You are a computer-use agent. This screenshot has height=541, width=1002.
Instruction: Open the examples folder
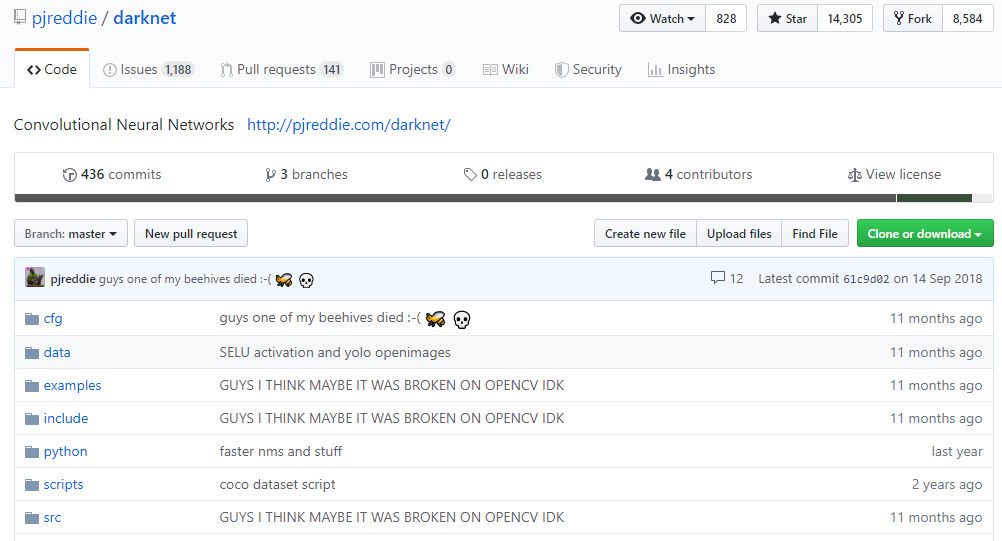coord(72,386)
